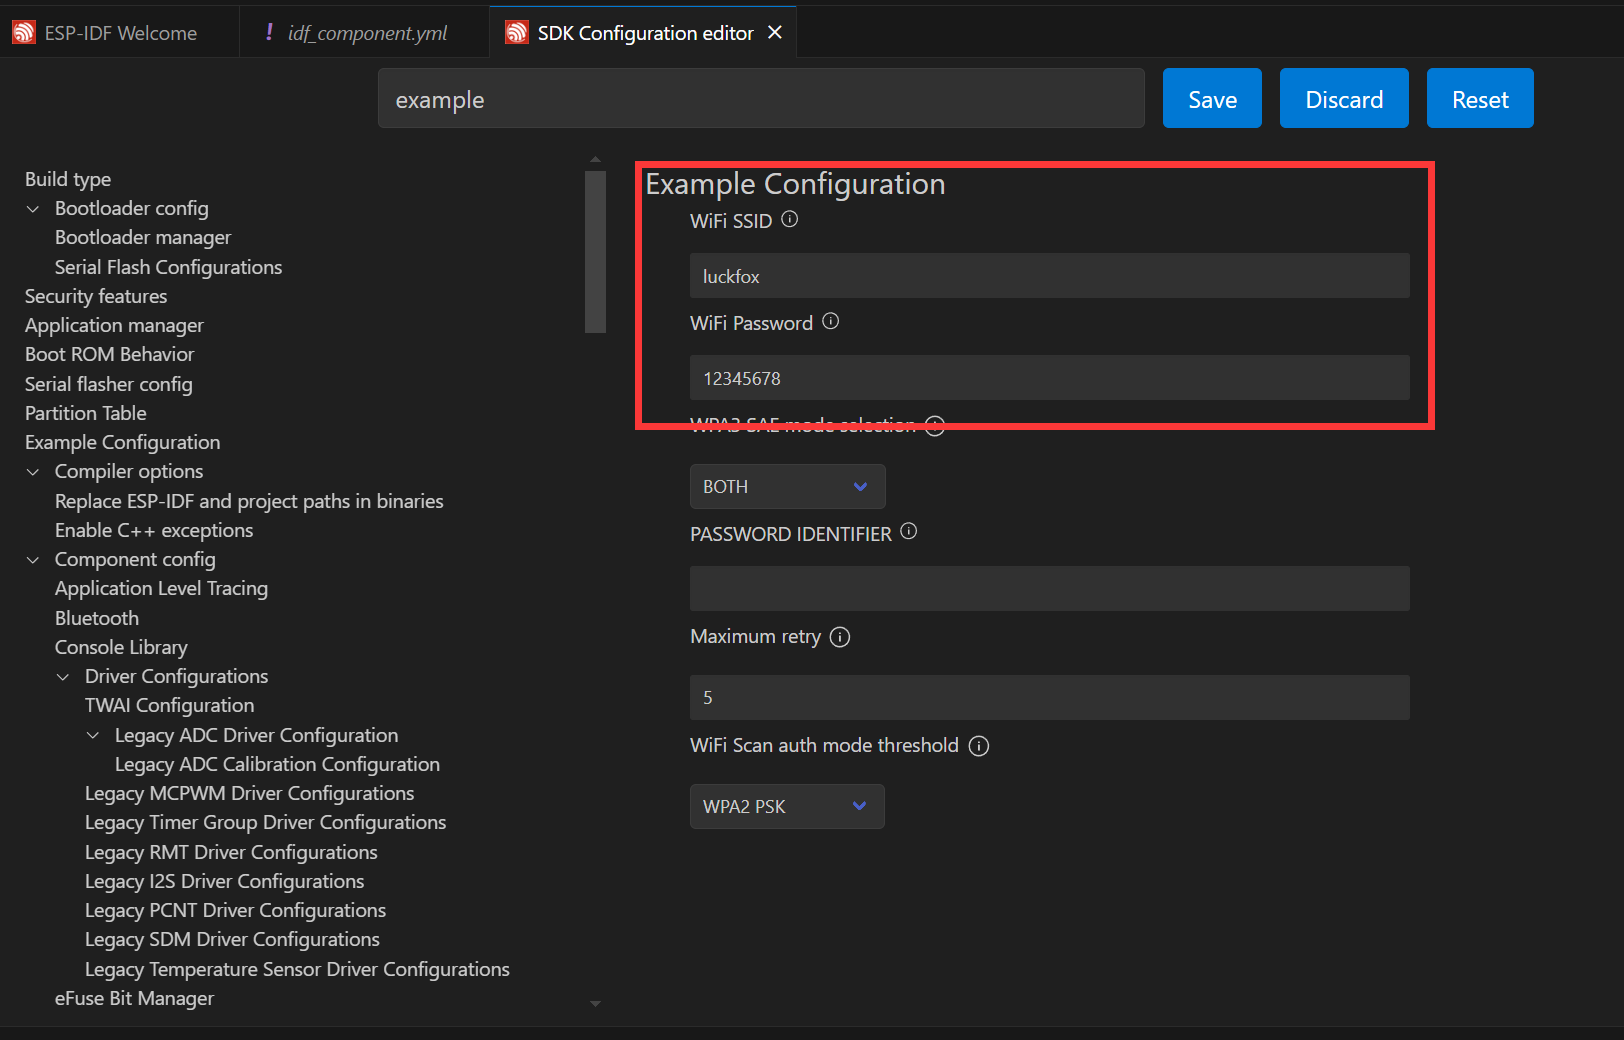Image resolution: width=1624 pixels, height=1040 pixels.
Task: Open the WPA2 PSK auth mode dropdown
Action: 787,807
